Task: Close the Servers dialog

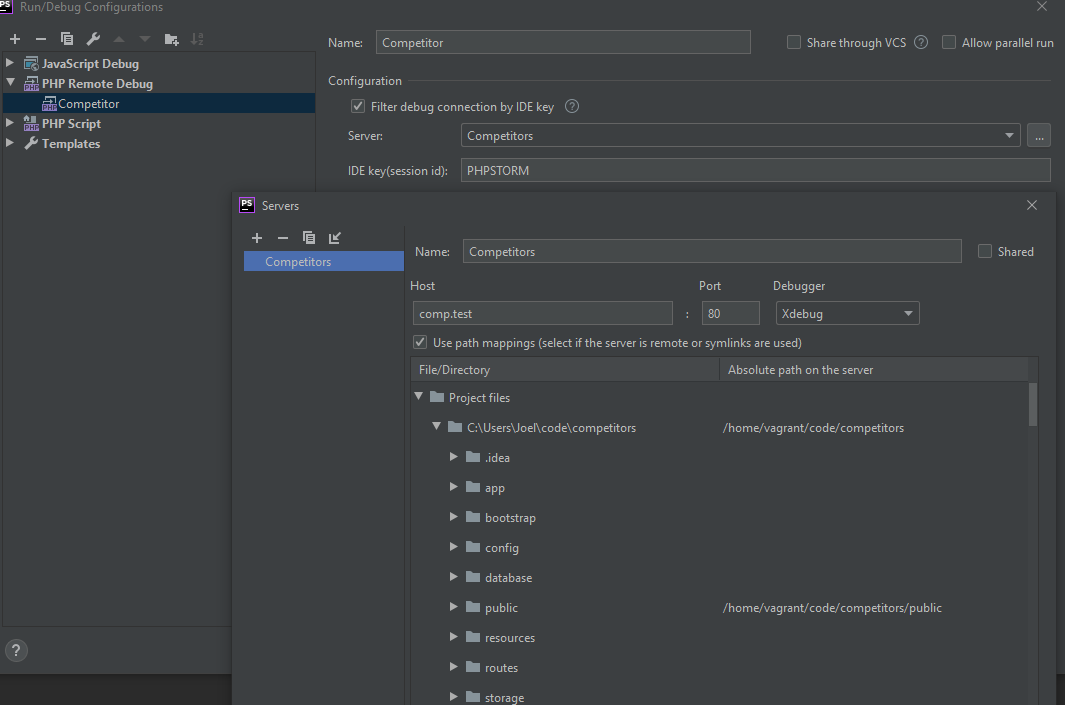Action: click(x=1032, y=205)
